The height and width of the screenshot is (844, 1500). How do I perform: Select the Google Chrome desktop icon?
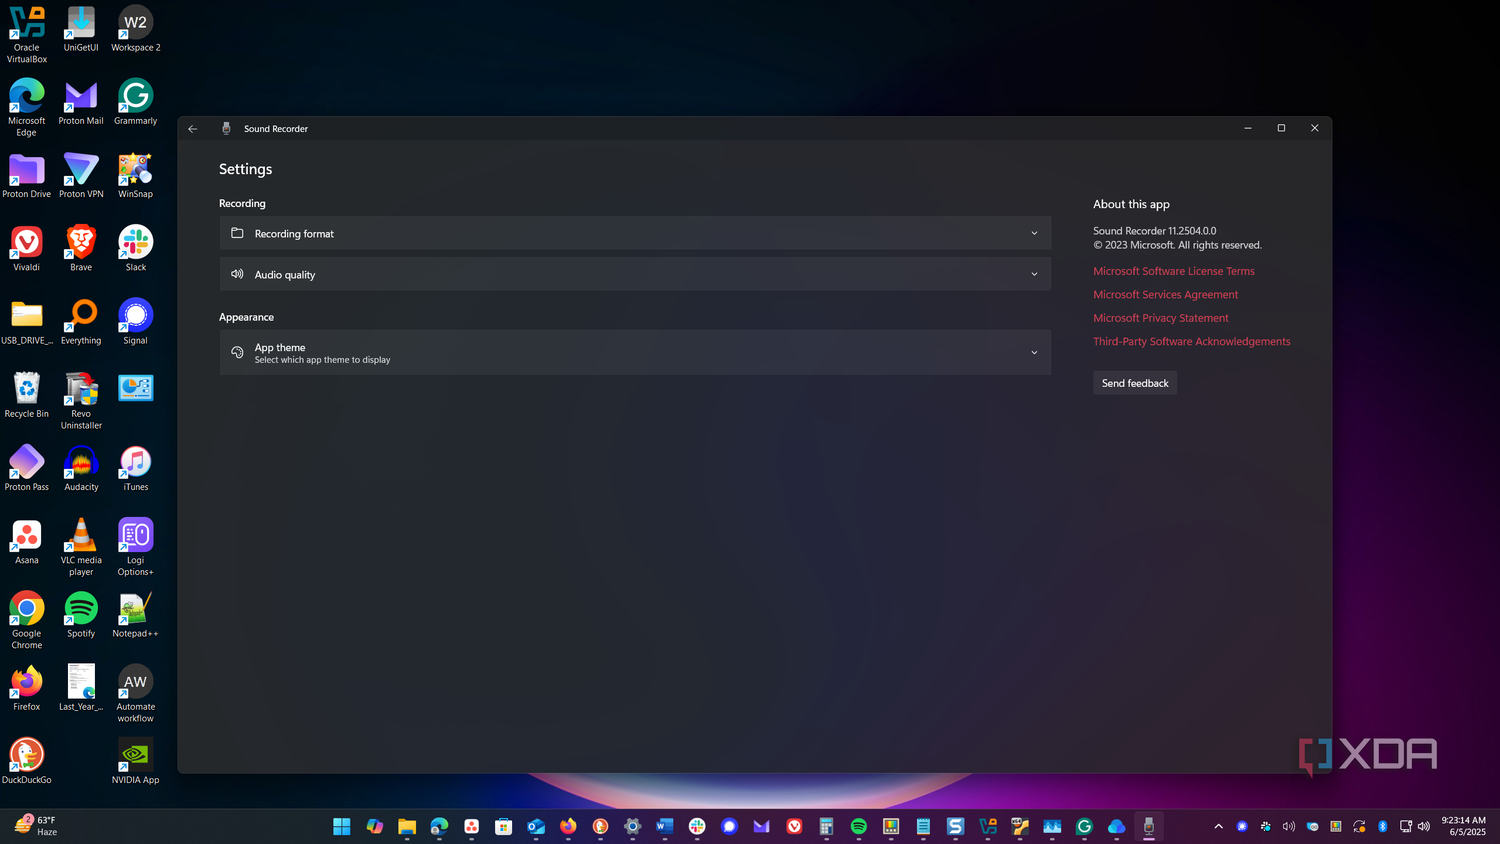point(27,620)
